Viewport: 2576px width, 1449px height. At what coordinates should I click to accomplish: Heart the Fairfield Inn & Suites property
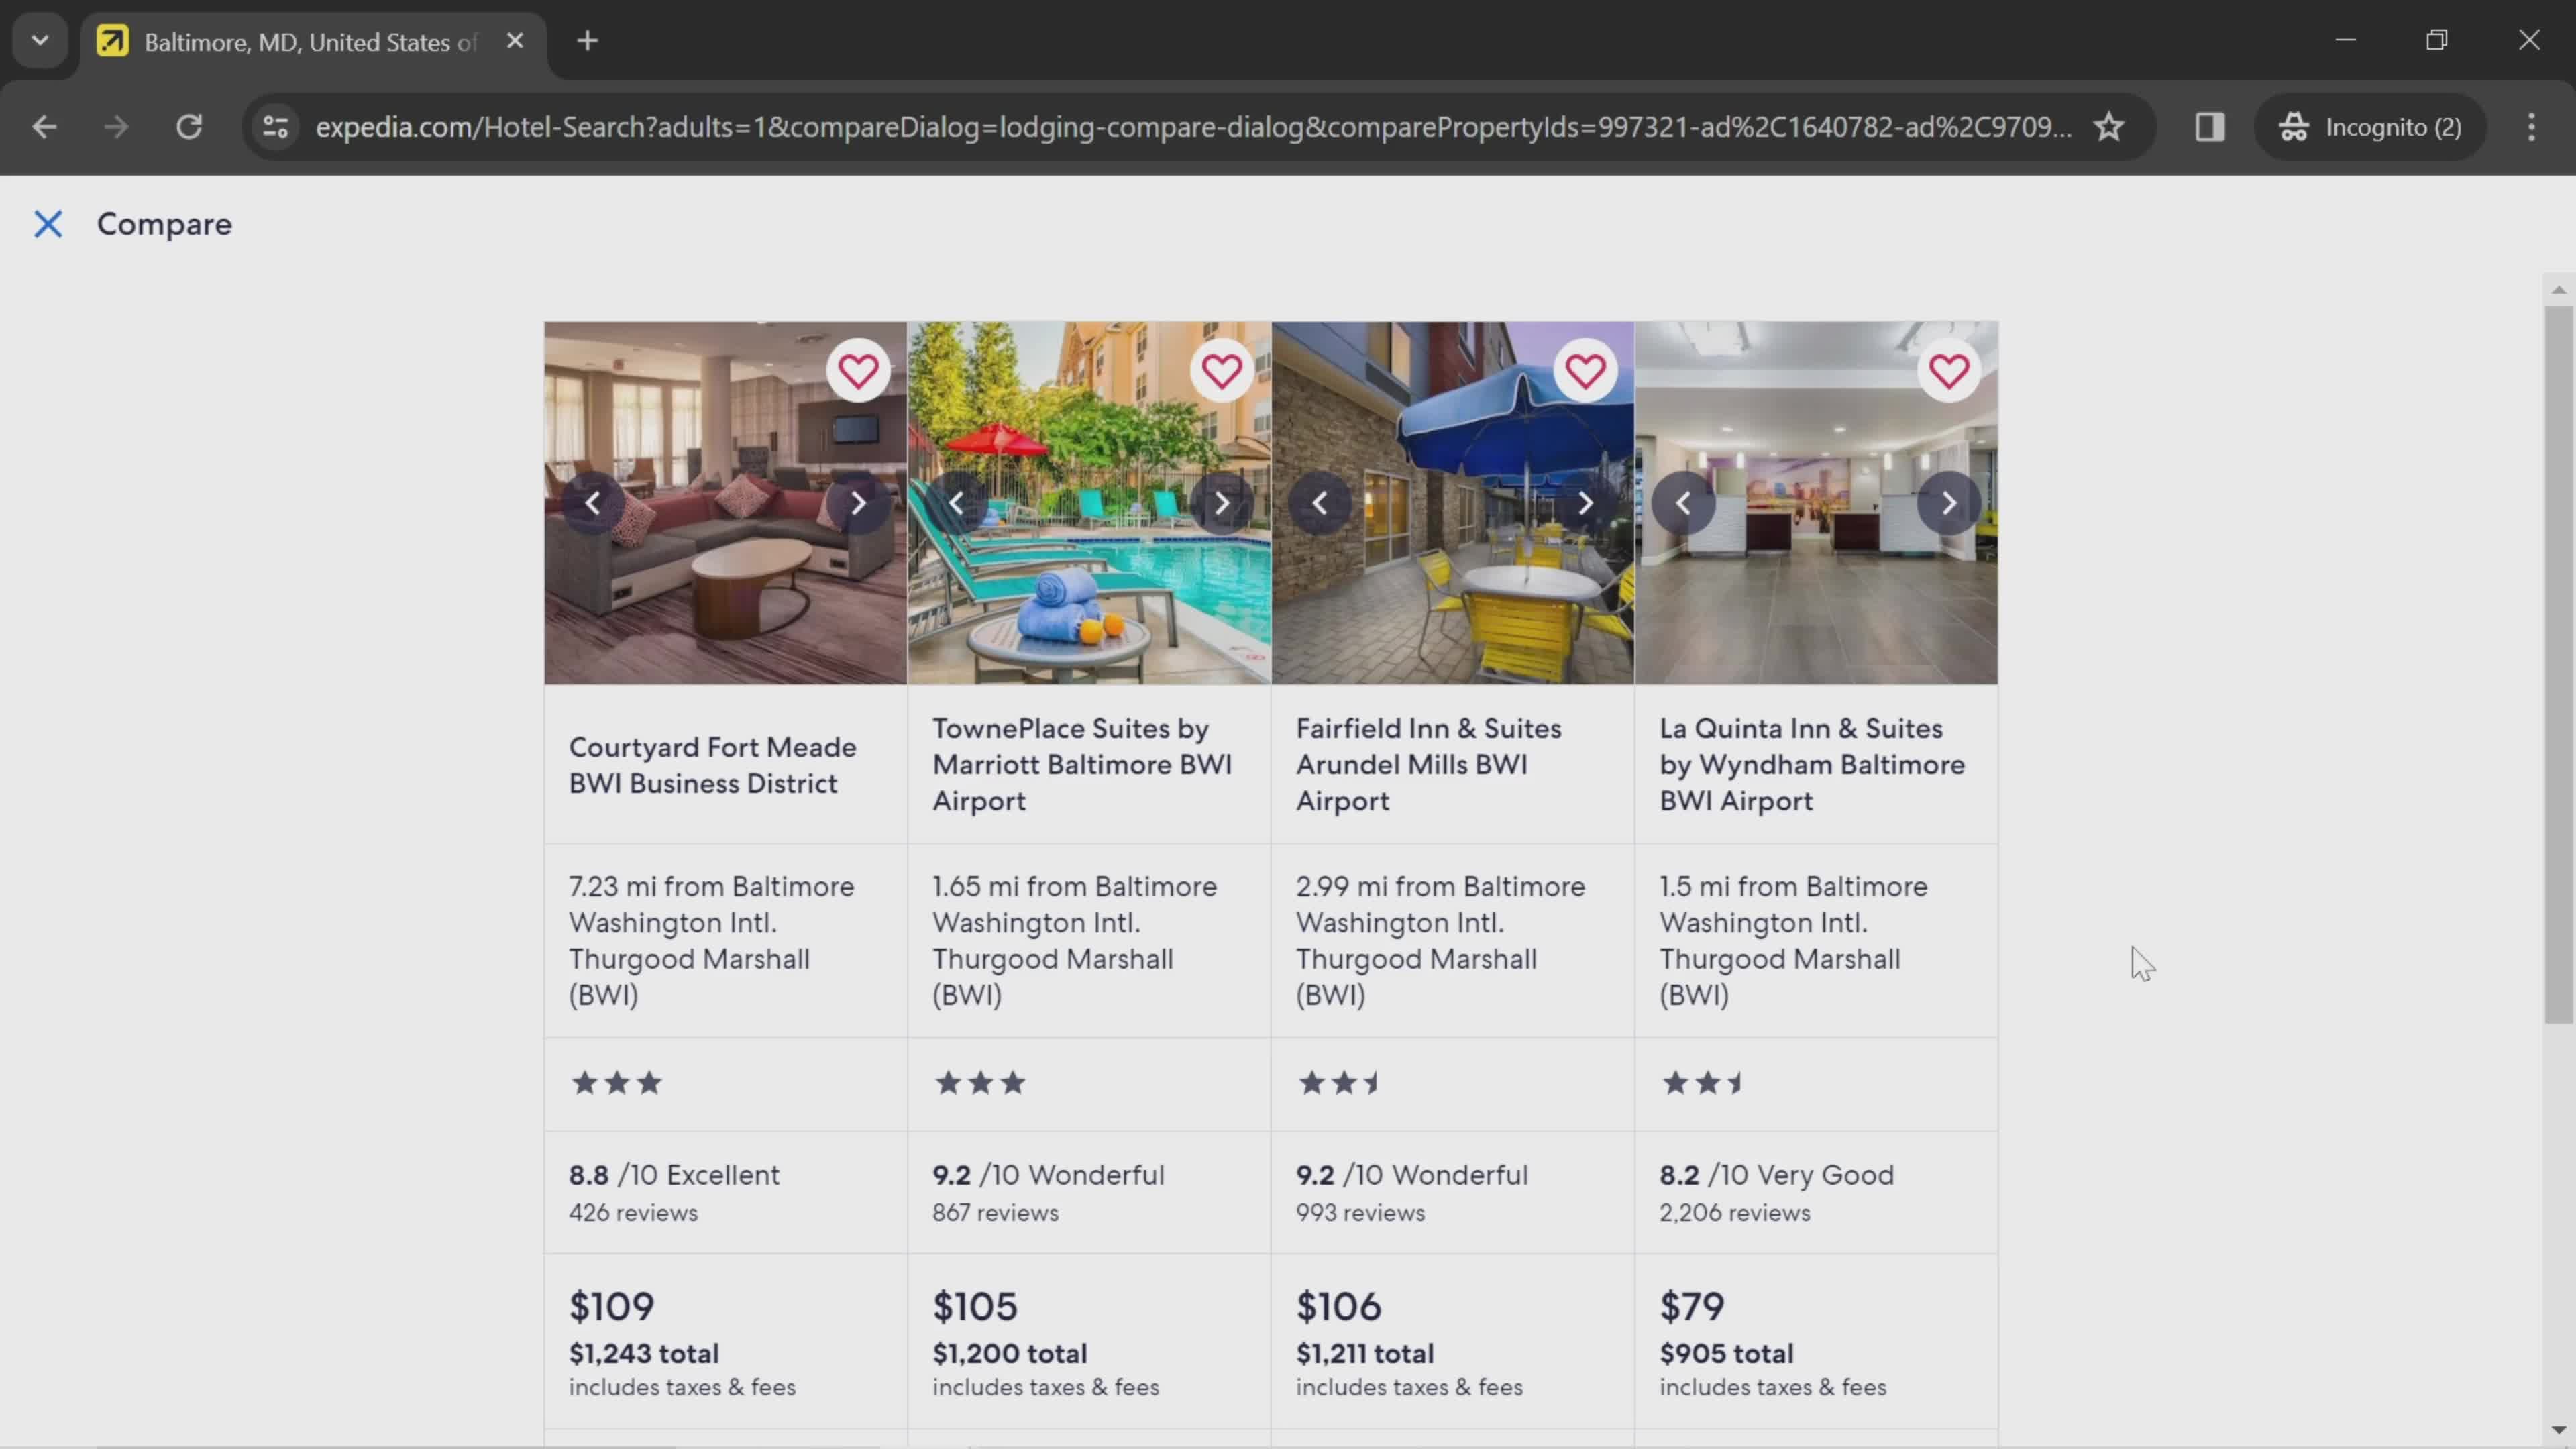1585,371
